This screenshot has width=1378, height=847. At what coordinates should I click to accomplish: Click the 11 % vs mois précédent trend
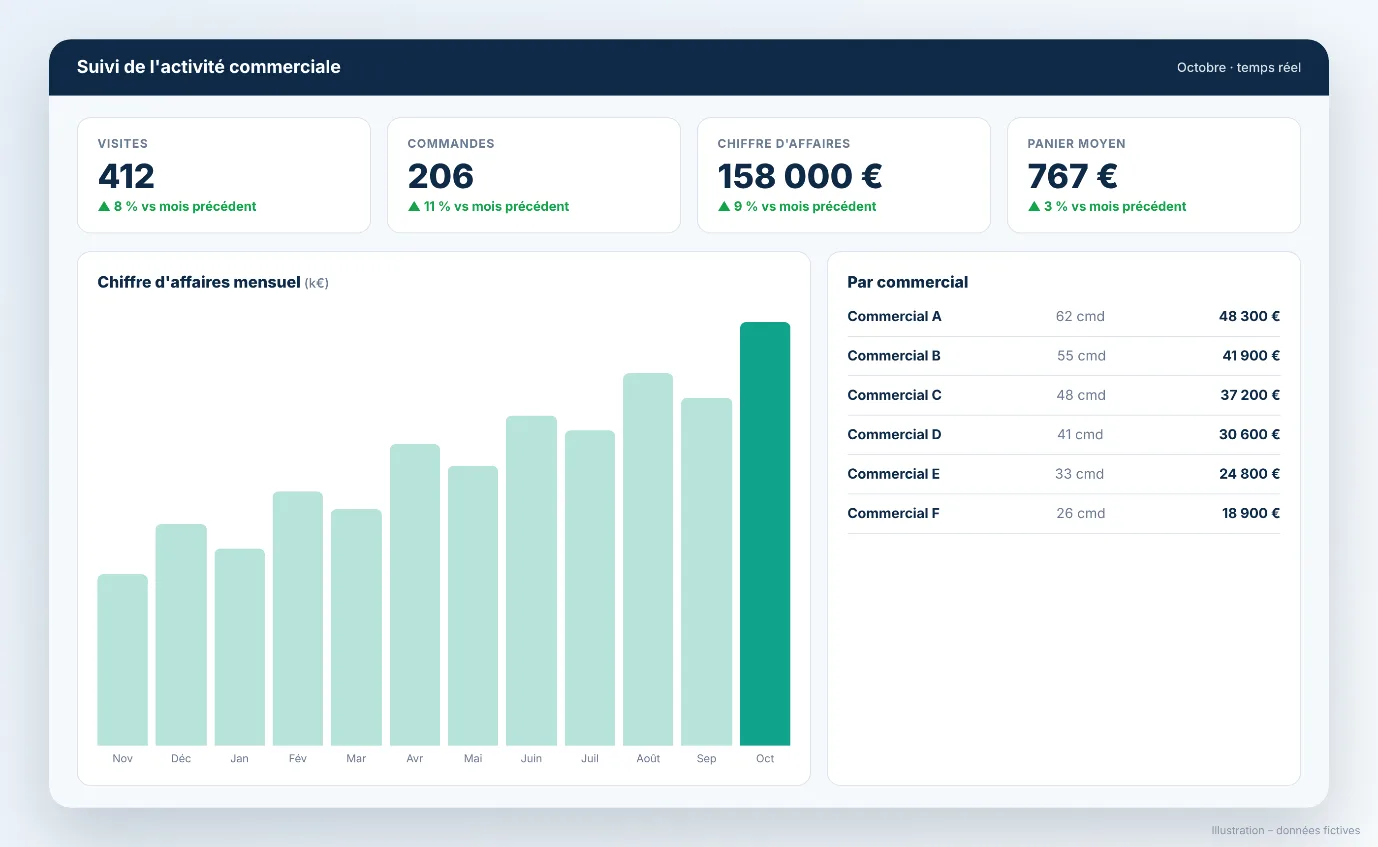point(488,207)
